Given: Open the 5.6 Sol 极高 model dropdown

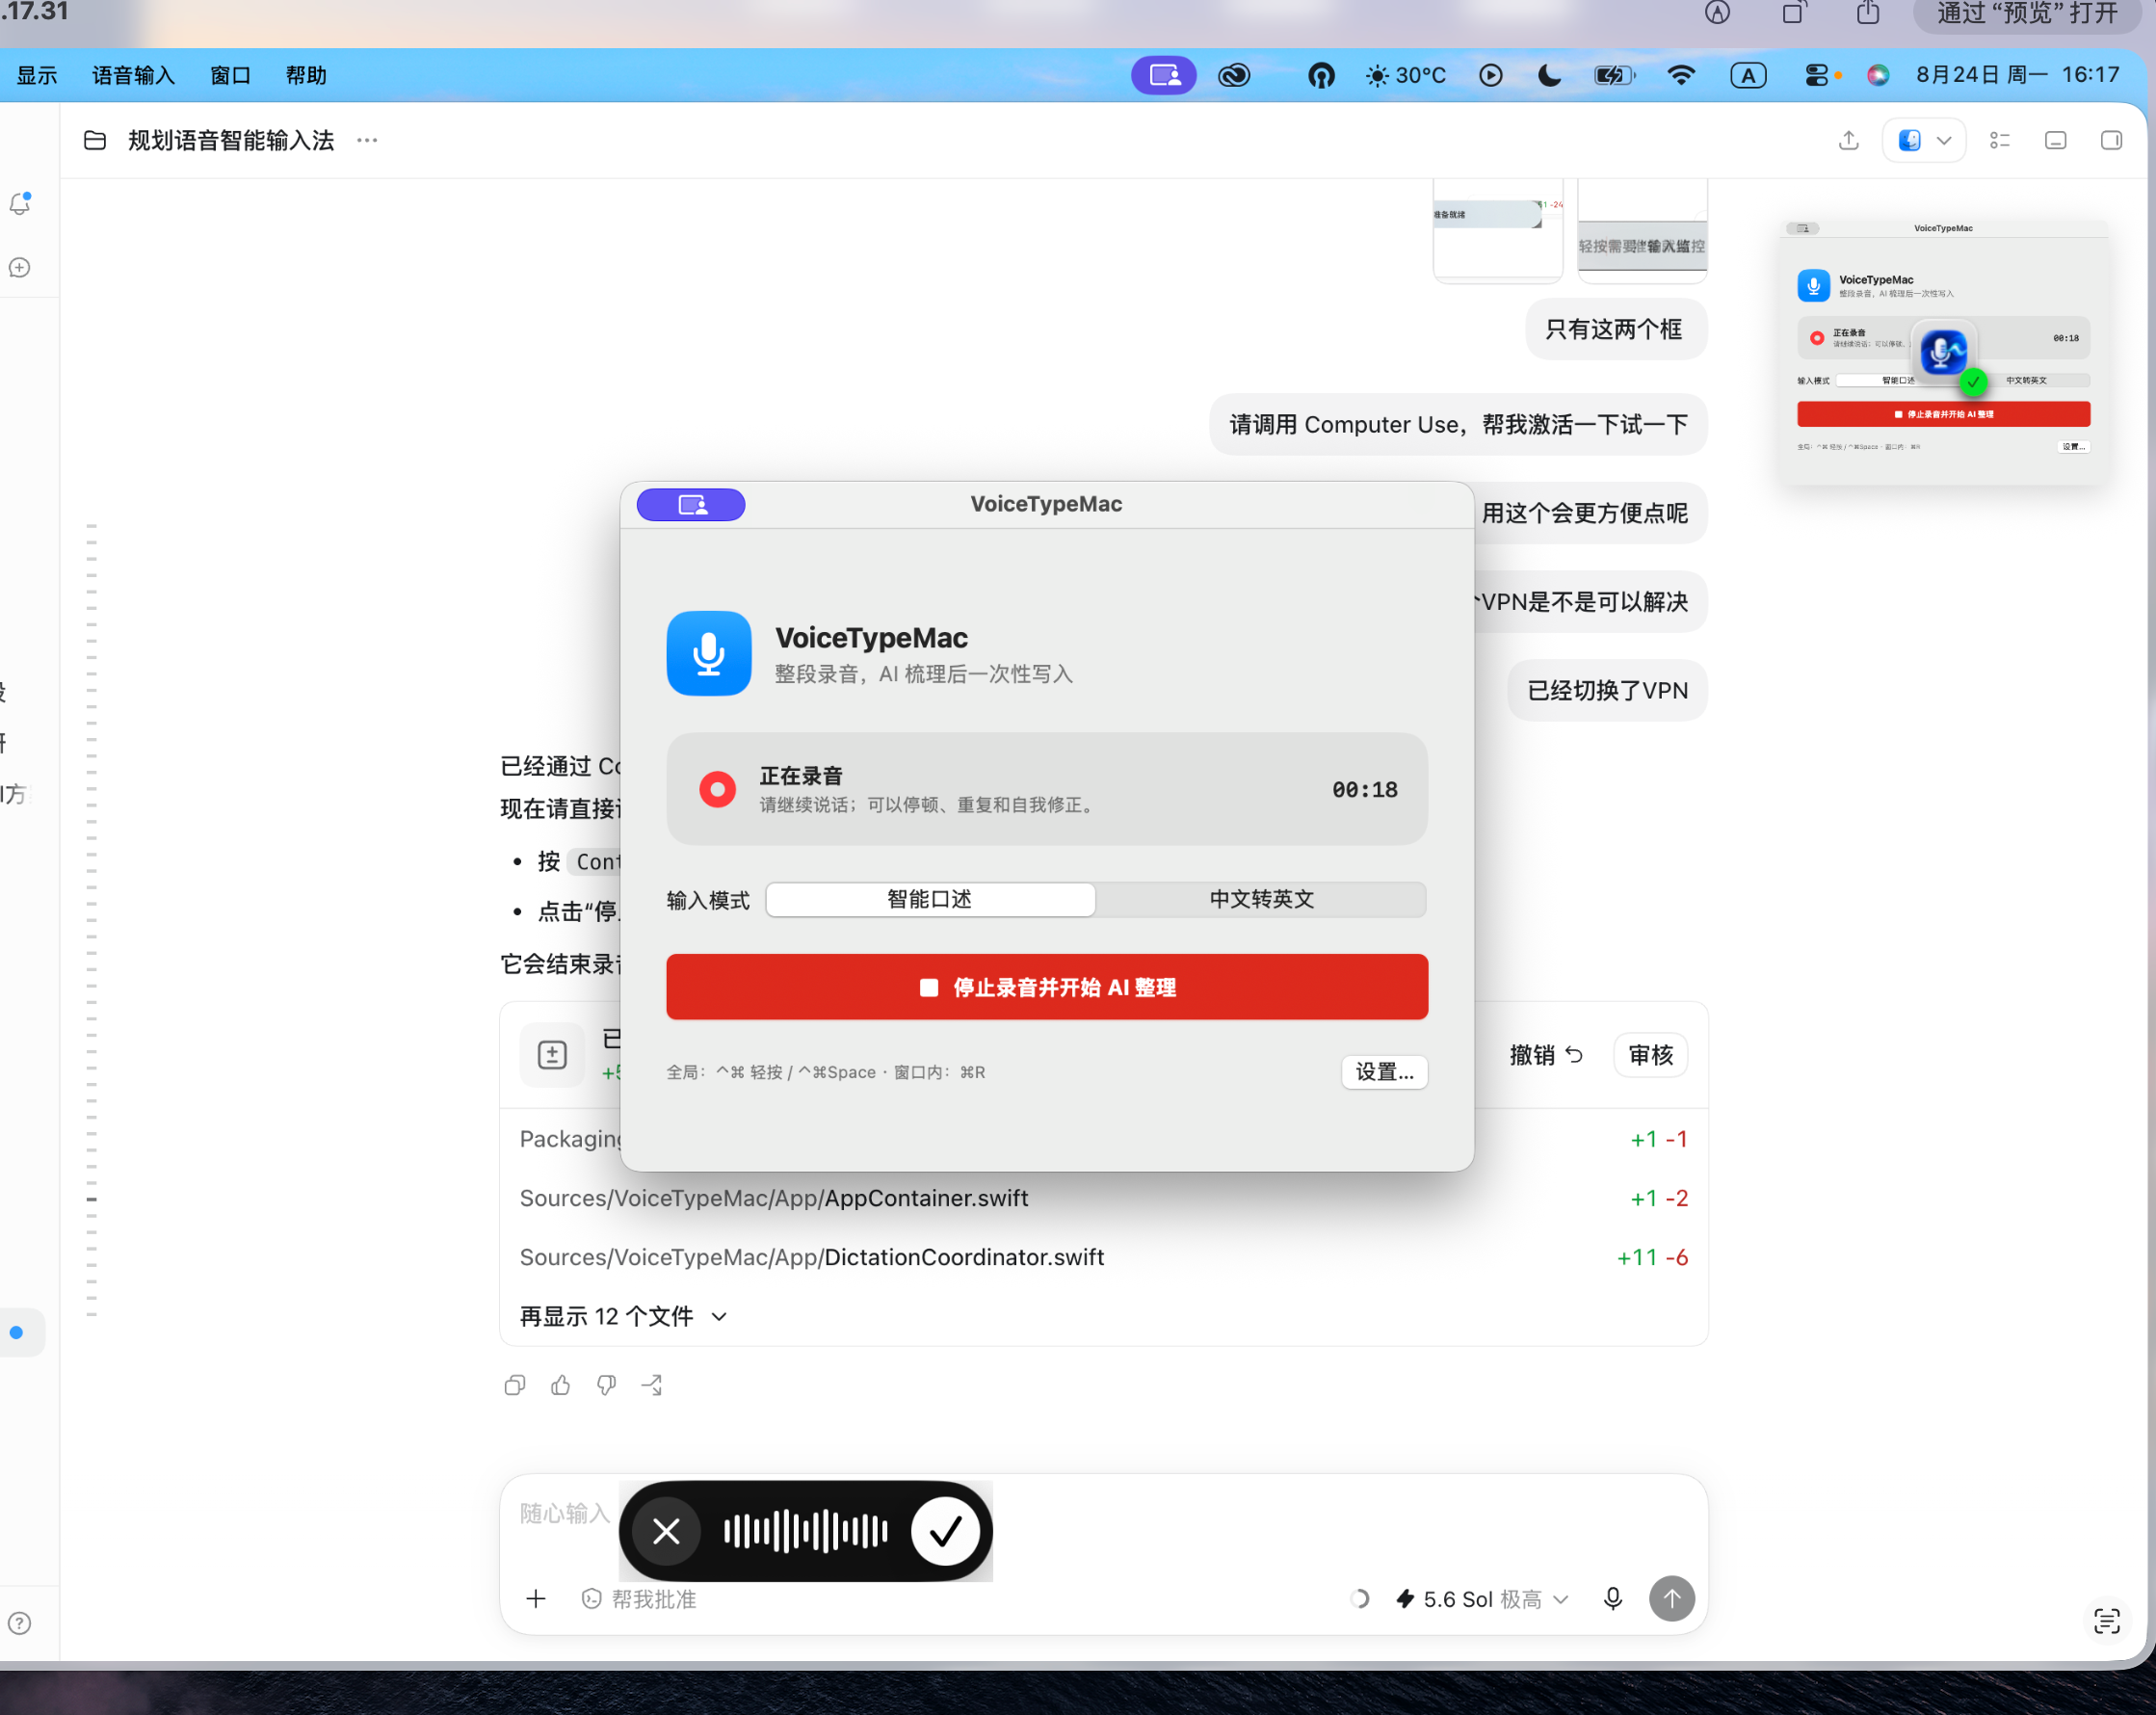Looking at the screenshot, I should (x=1482, y=1599).
